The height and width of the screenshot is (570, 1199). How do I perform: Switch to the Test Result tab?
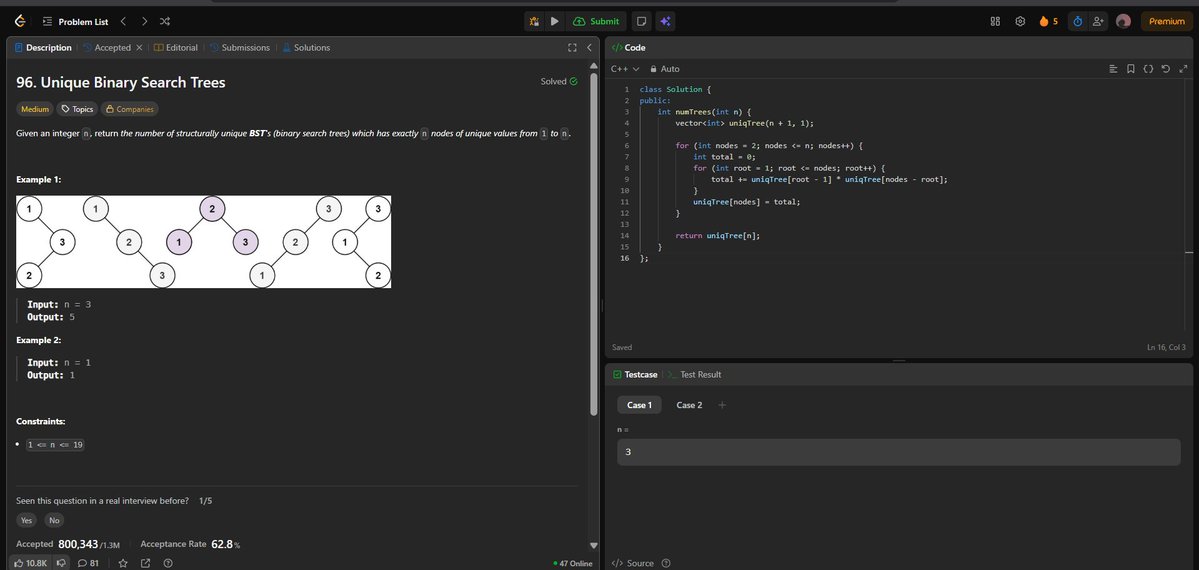[694, 375]
